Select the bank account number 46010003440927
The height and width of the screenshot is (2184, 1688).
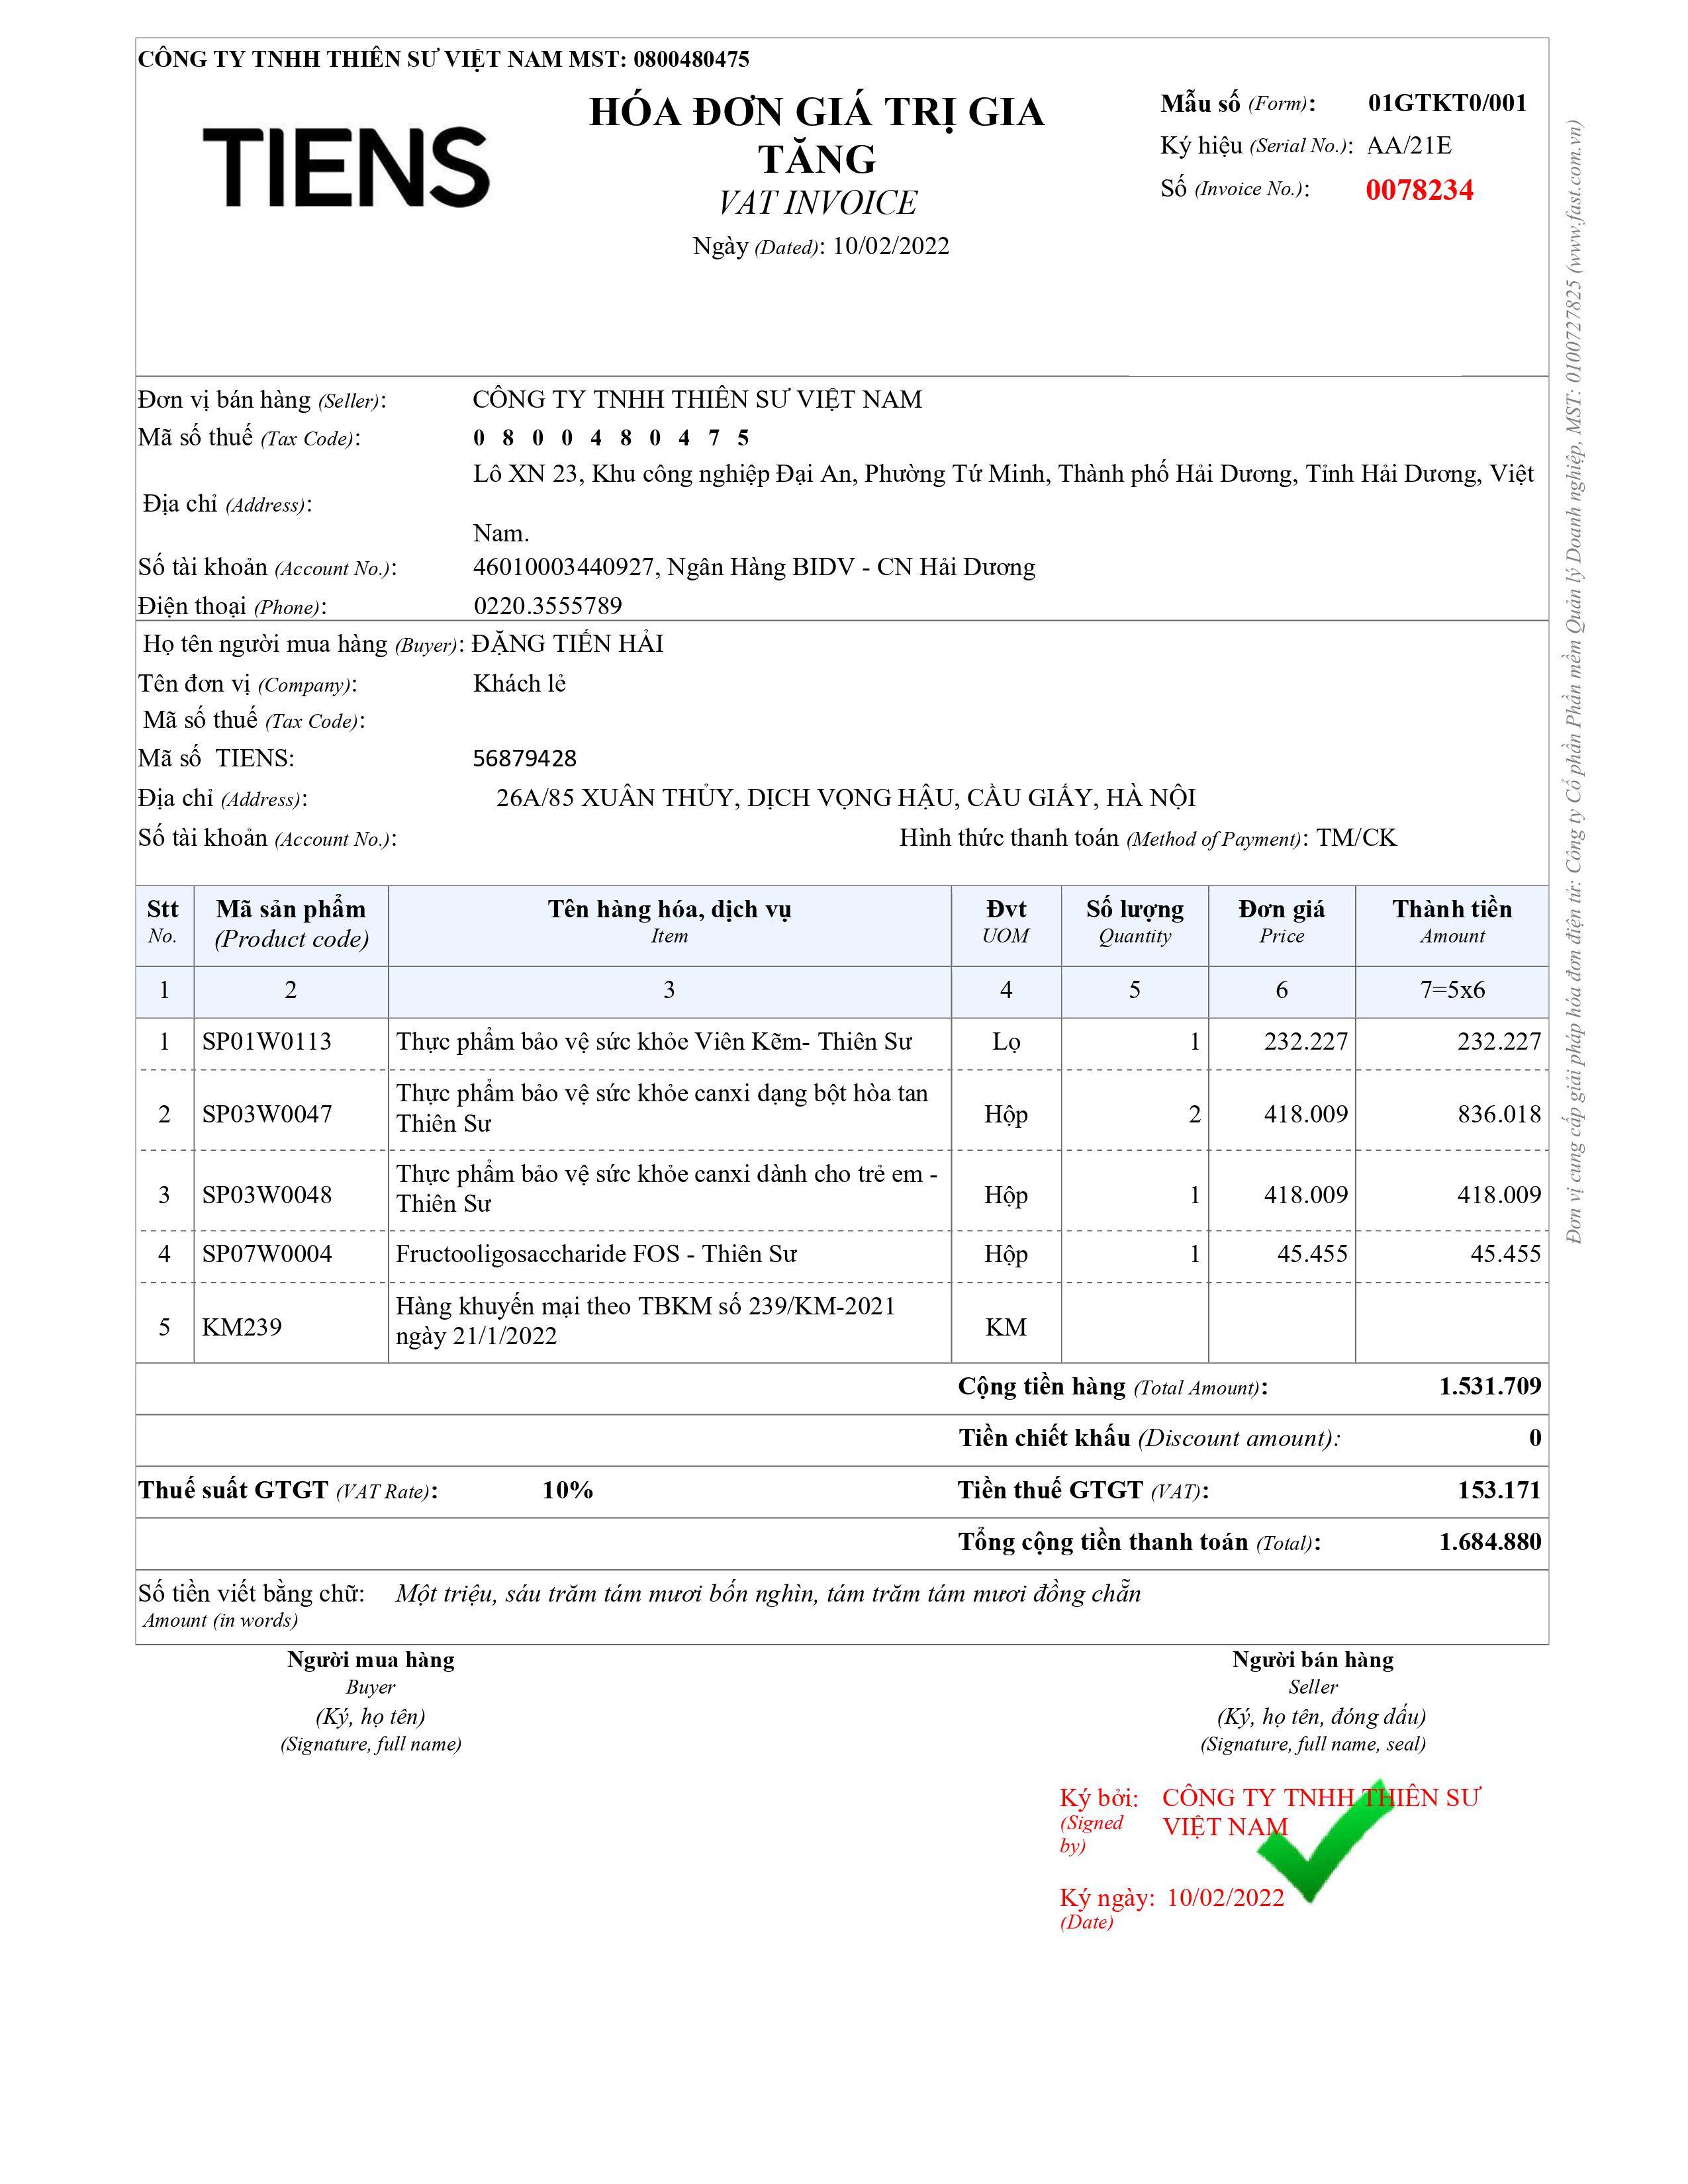pyautogui.click(x=564, y=568)
